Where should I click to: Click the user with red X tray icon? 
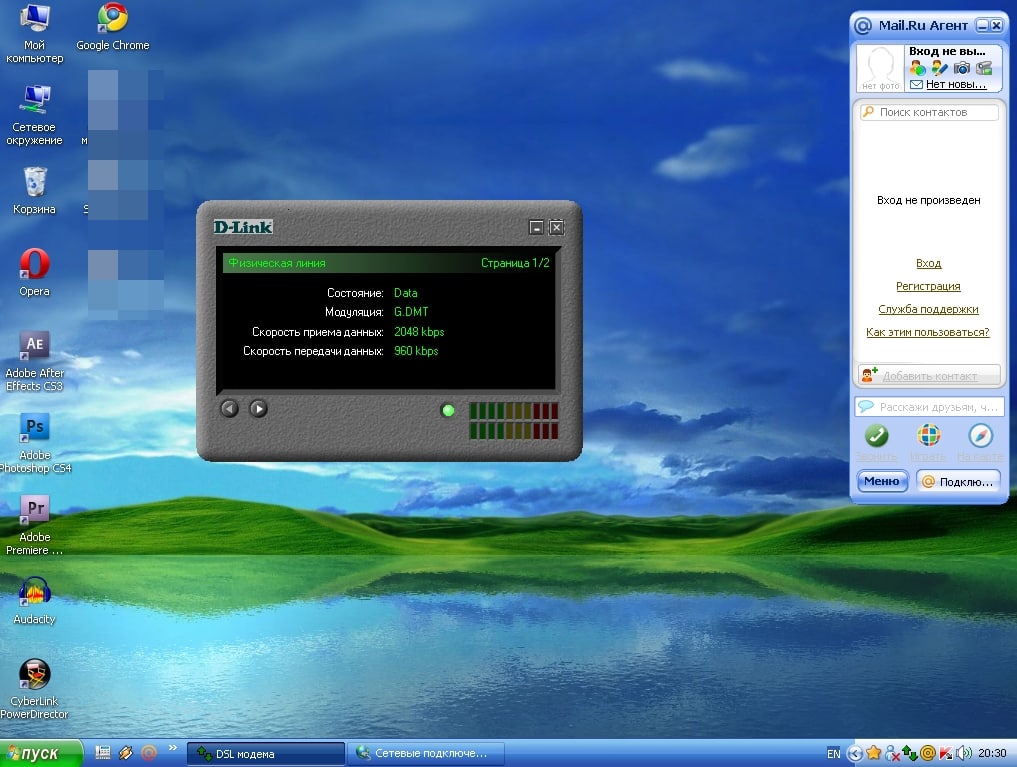892,753
